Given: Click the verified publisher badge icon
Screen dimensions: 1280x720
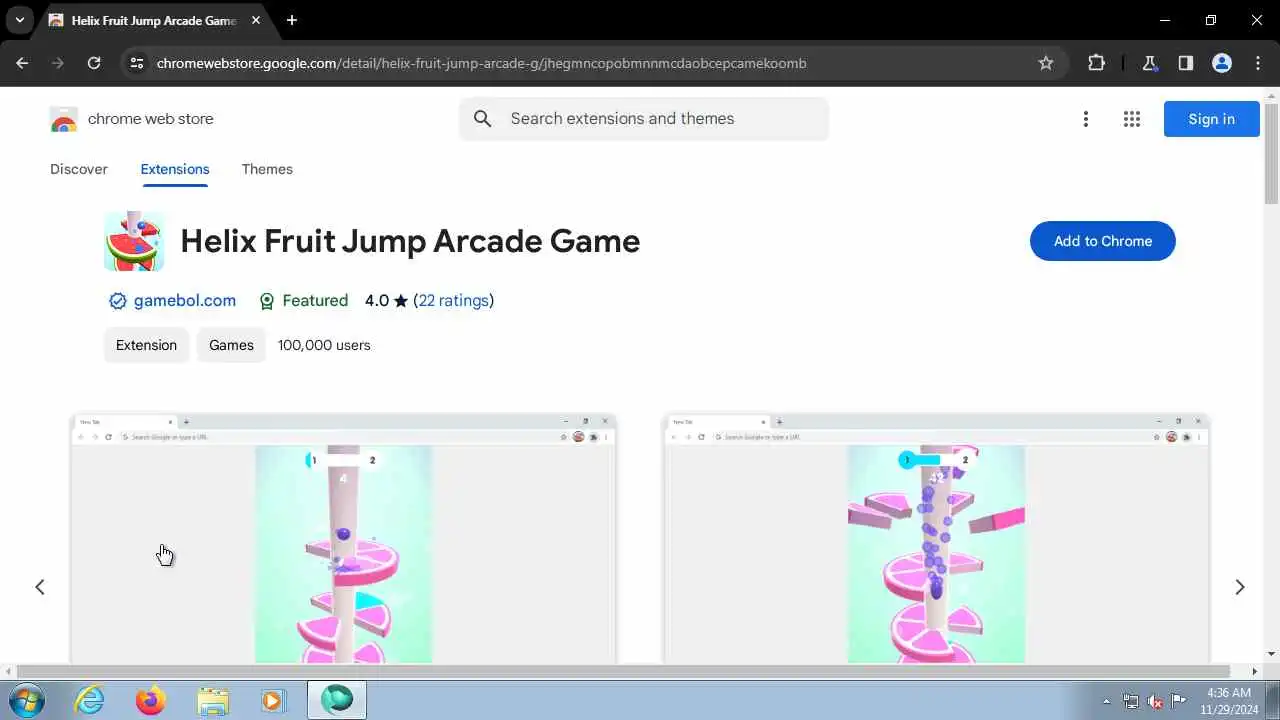Looking at the screenshot, I should pyautogui.click(x=117, y=301).
